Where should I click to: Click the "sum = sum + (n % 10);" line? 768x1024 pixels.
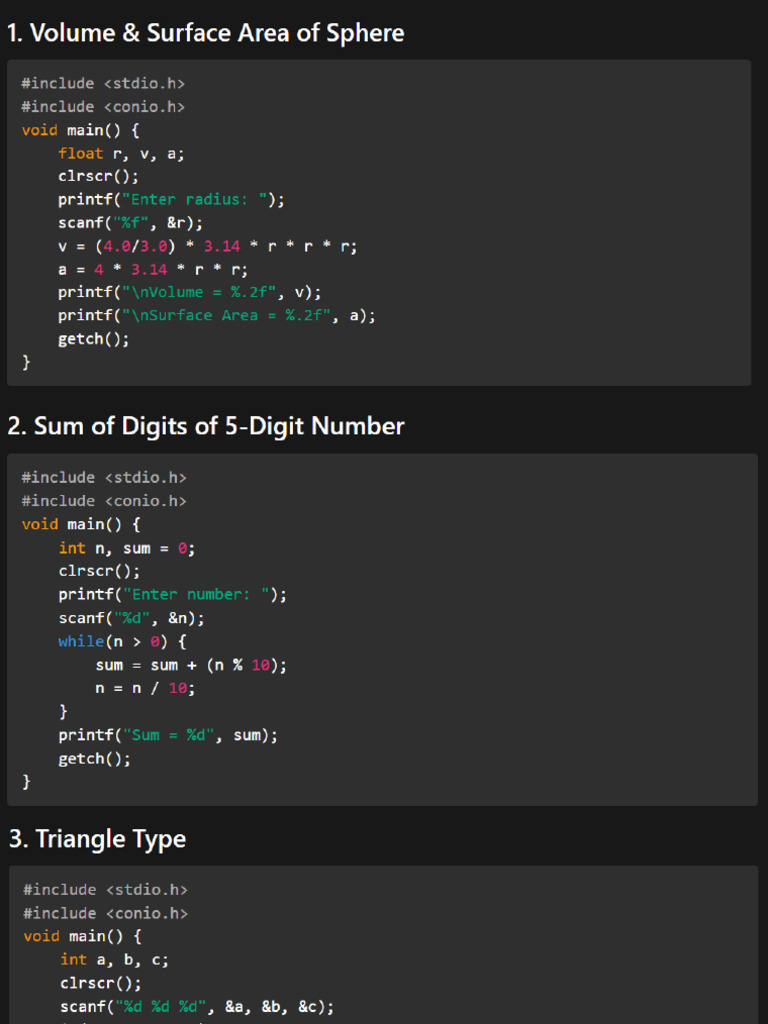[191, 665]
